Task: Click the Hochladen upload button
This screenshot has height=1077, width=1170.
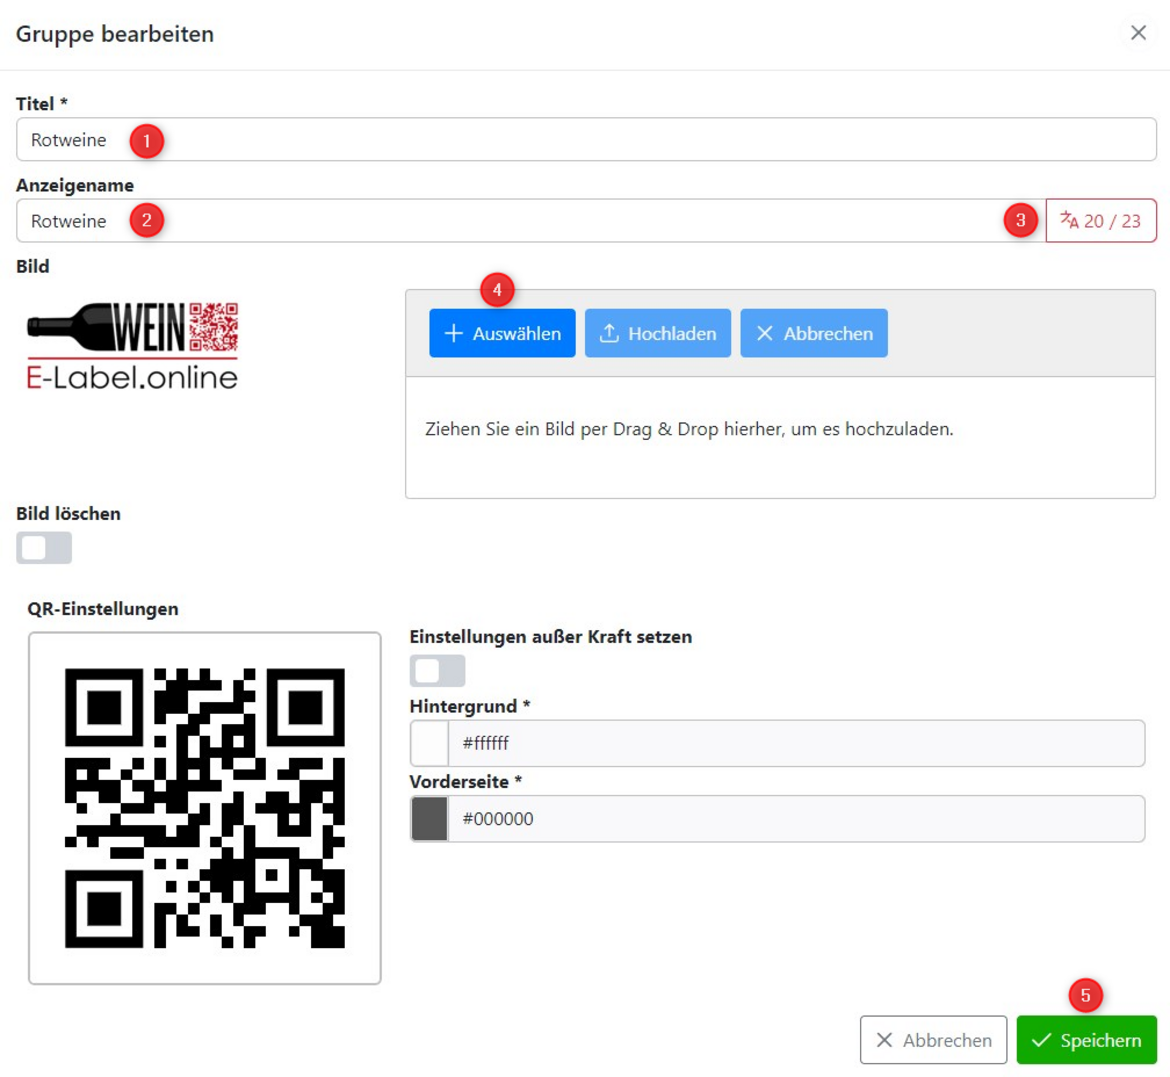Action: (657, 333)
